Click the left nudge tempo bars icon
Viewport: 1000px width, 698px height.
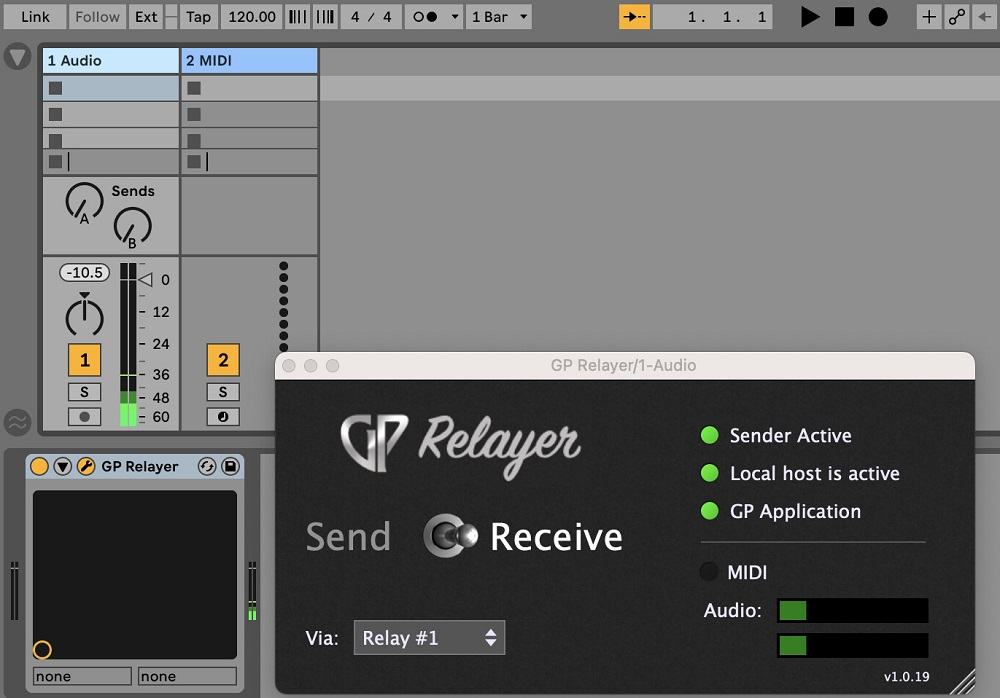pyautogui.click(x=298, y=17)
